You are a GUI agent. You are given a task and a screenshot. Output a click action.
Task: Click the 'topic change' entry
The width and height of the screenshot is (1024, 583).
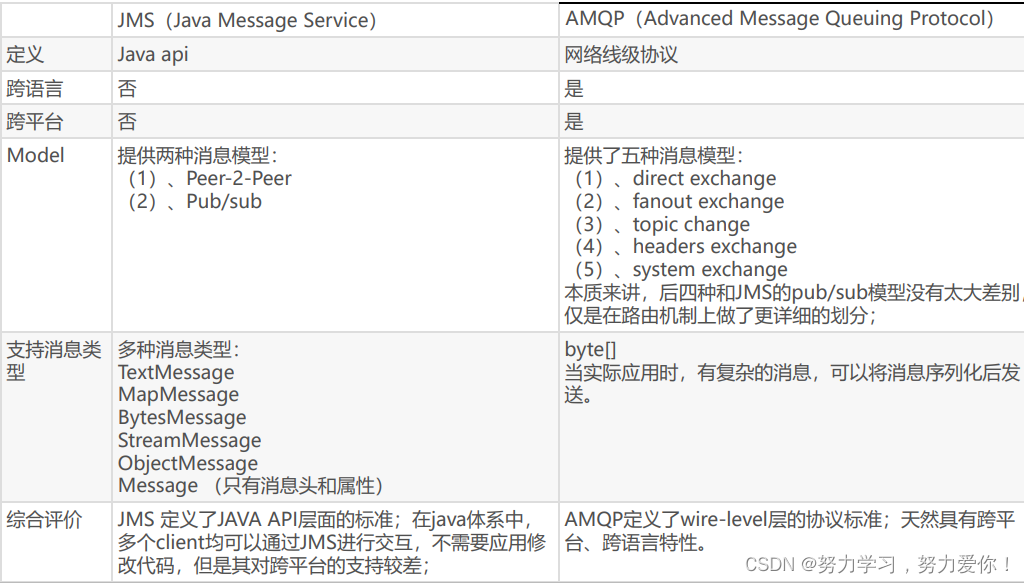[691, 225]
